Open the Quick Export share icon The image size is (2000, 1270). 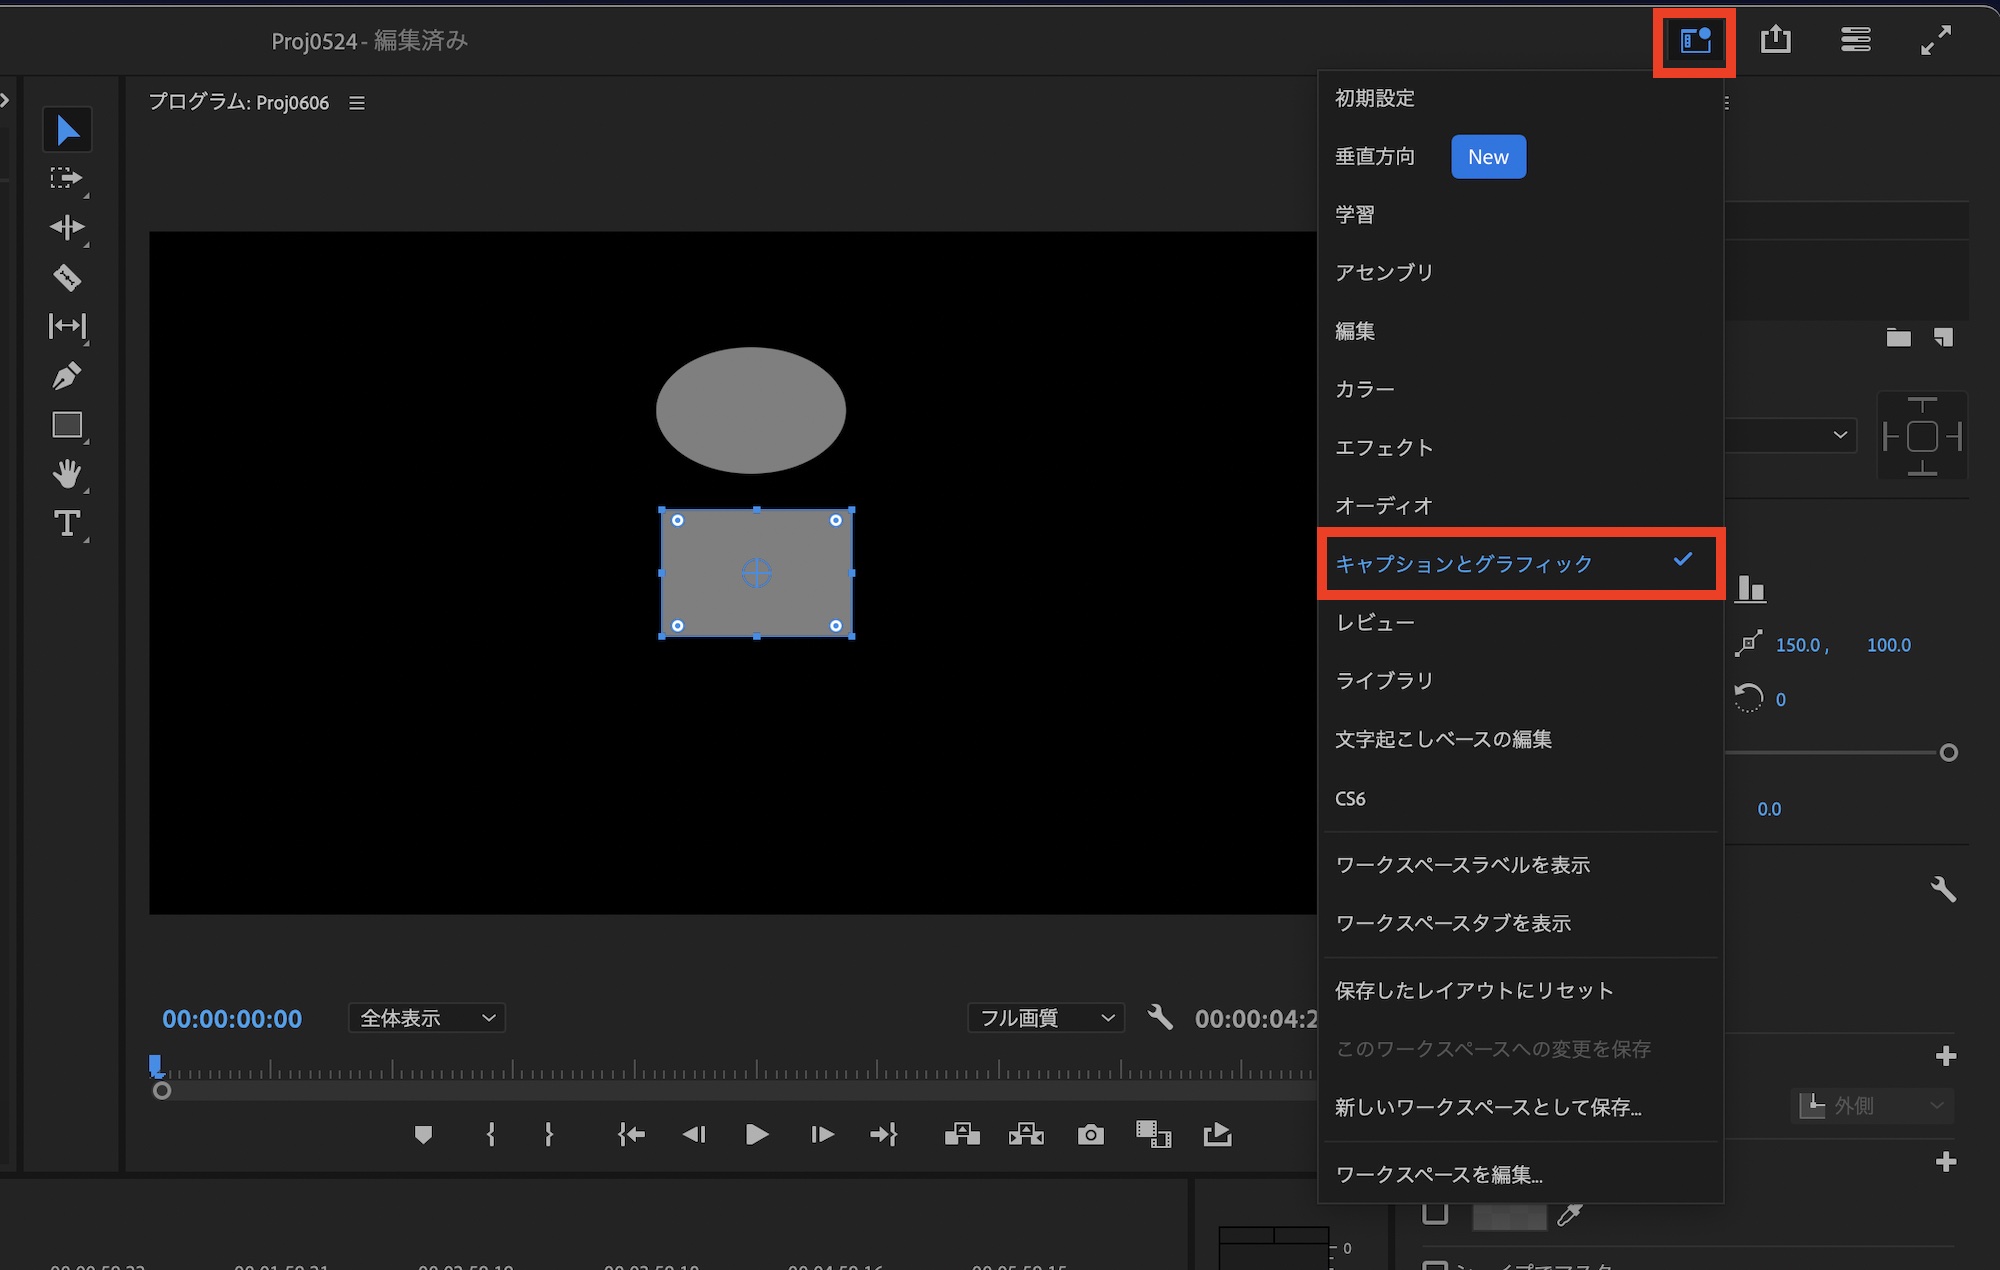point(1775,40)
